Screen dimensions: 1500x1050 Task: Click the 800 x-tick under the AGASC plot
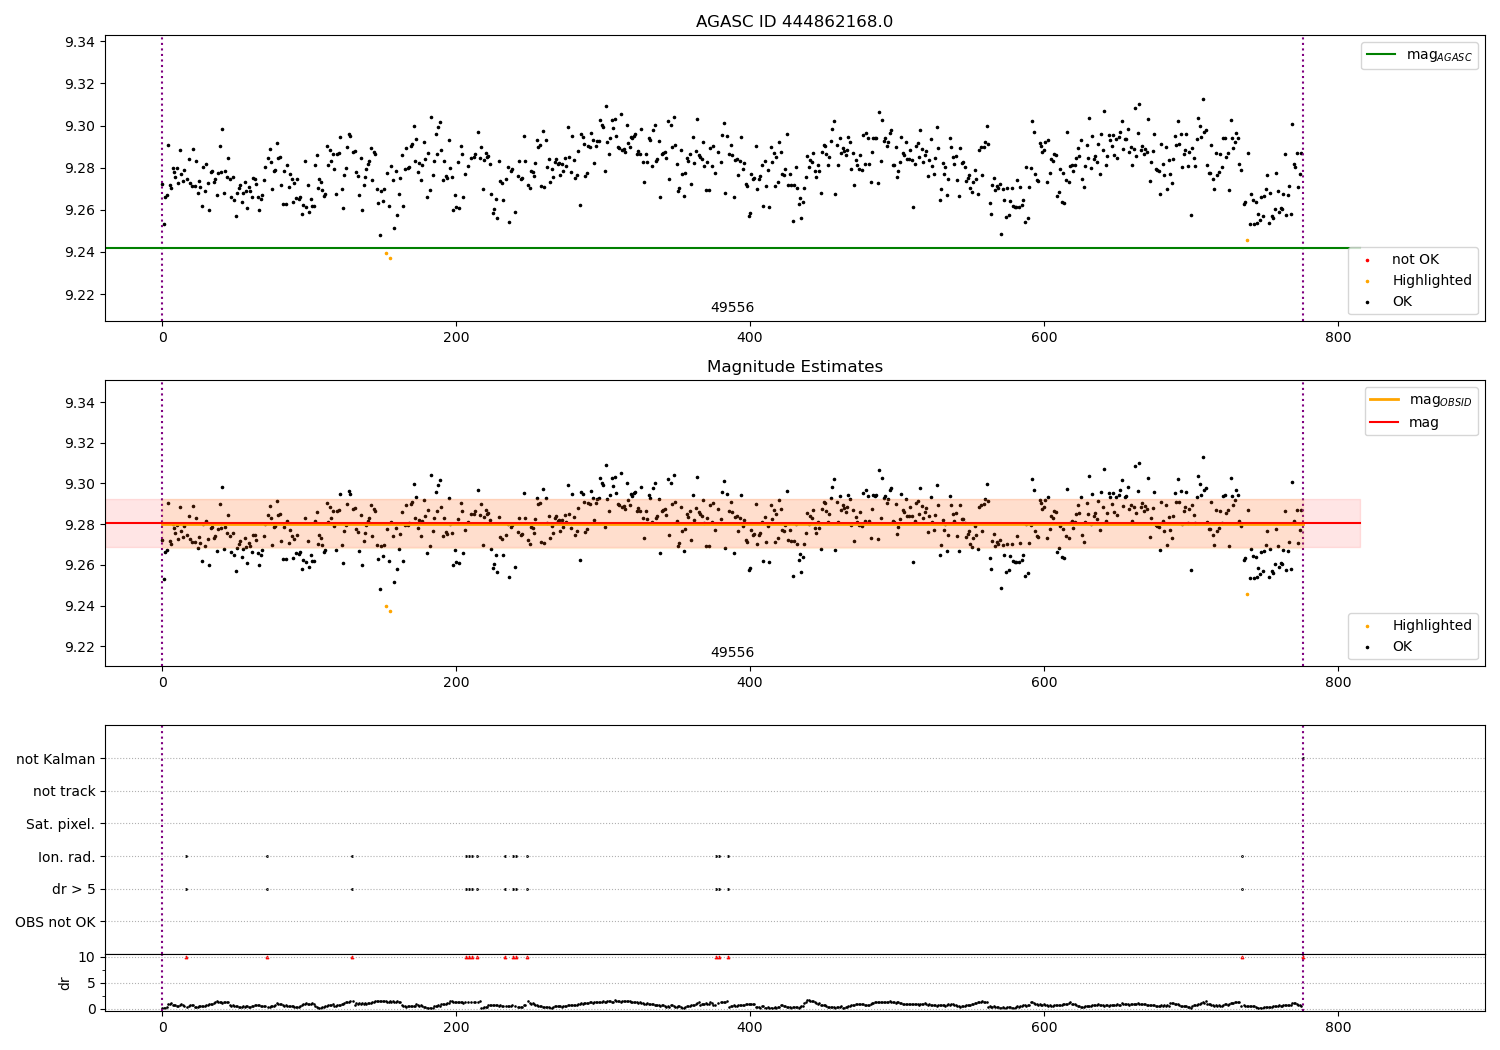click(x=1338, y=338)
